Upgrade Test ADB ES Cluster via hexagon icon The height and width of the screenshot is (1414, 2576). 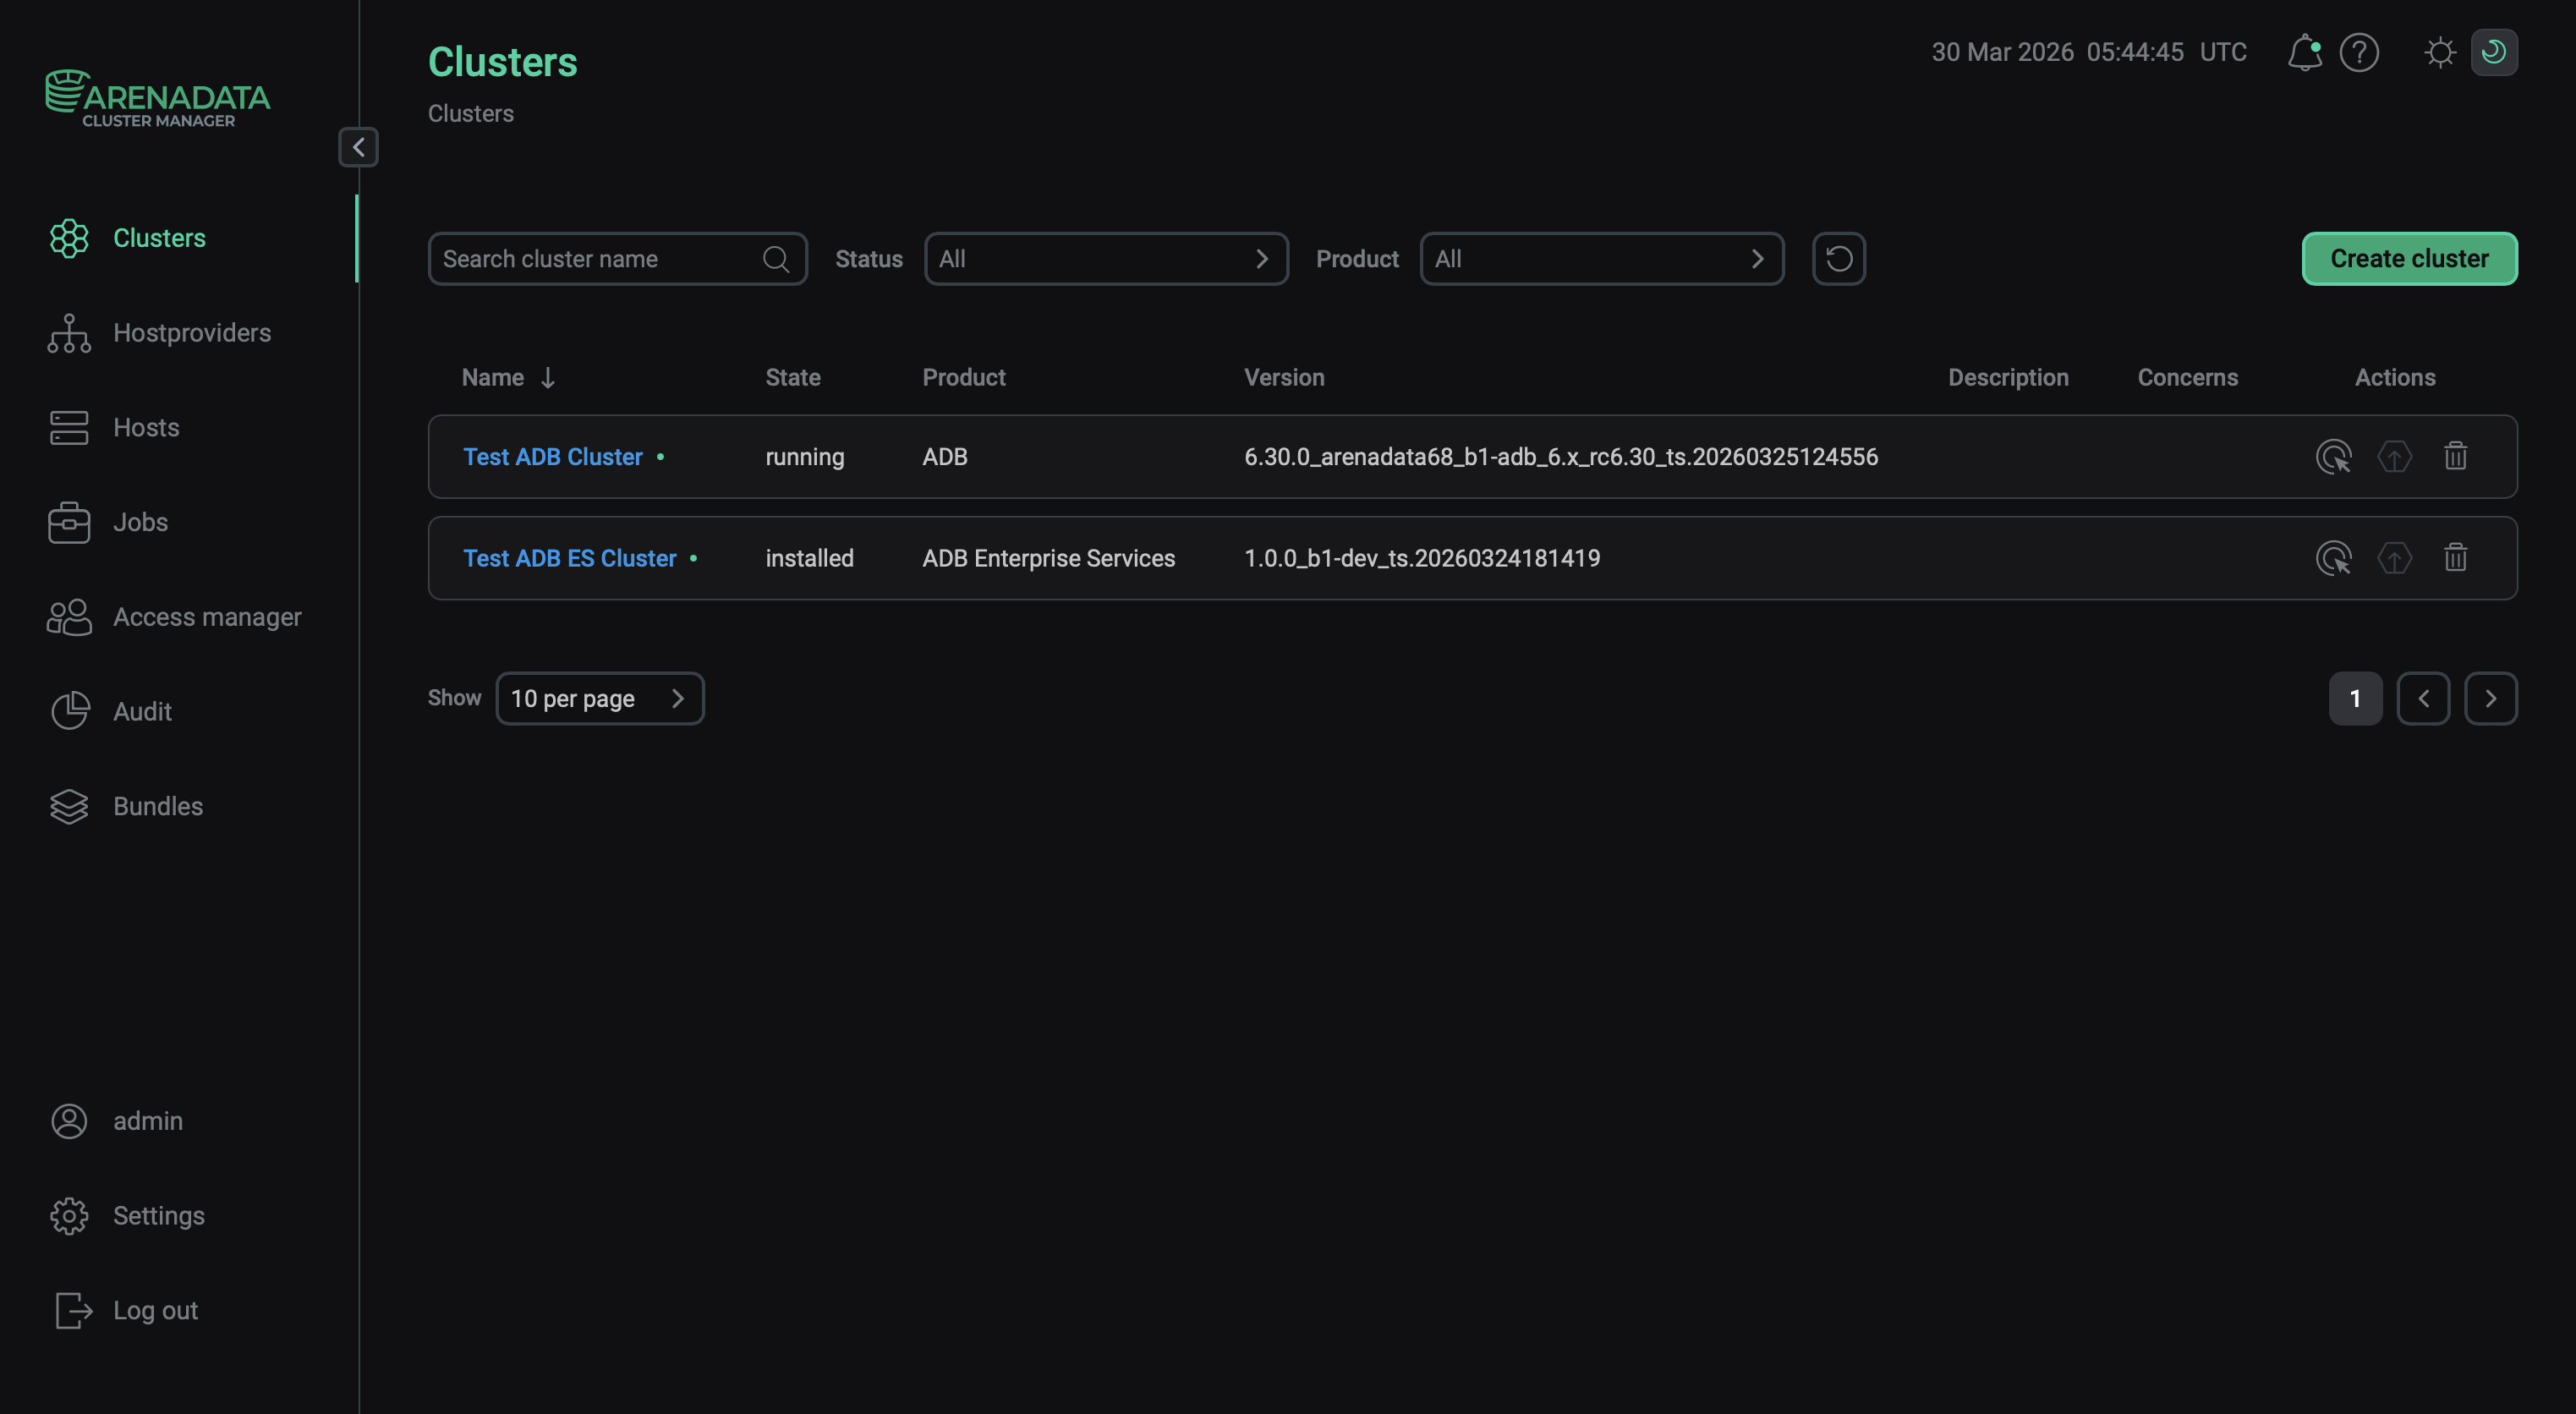(2394, 558)
